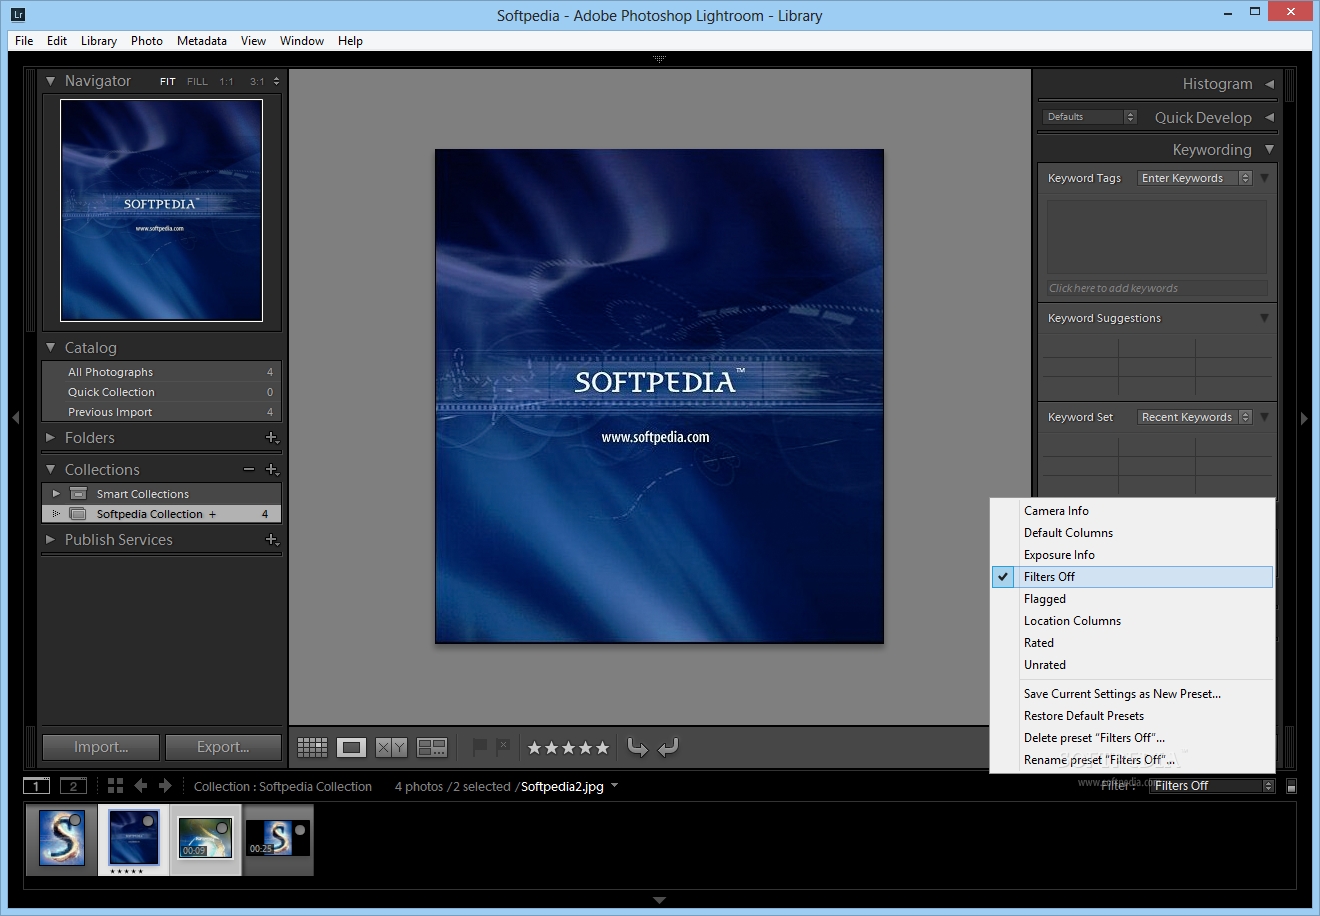Click the Import... button
The width and height of the screenshot is (1320, 916).
(101, 747)
